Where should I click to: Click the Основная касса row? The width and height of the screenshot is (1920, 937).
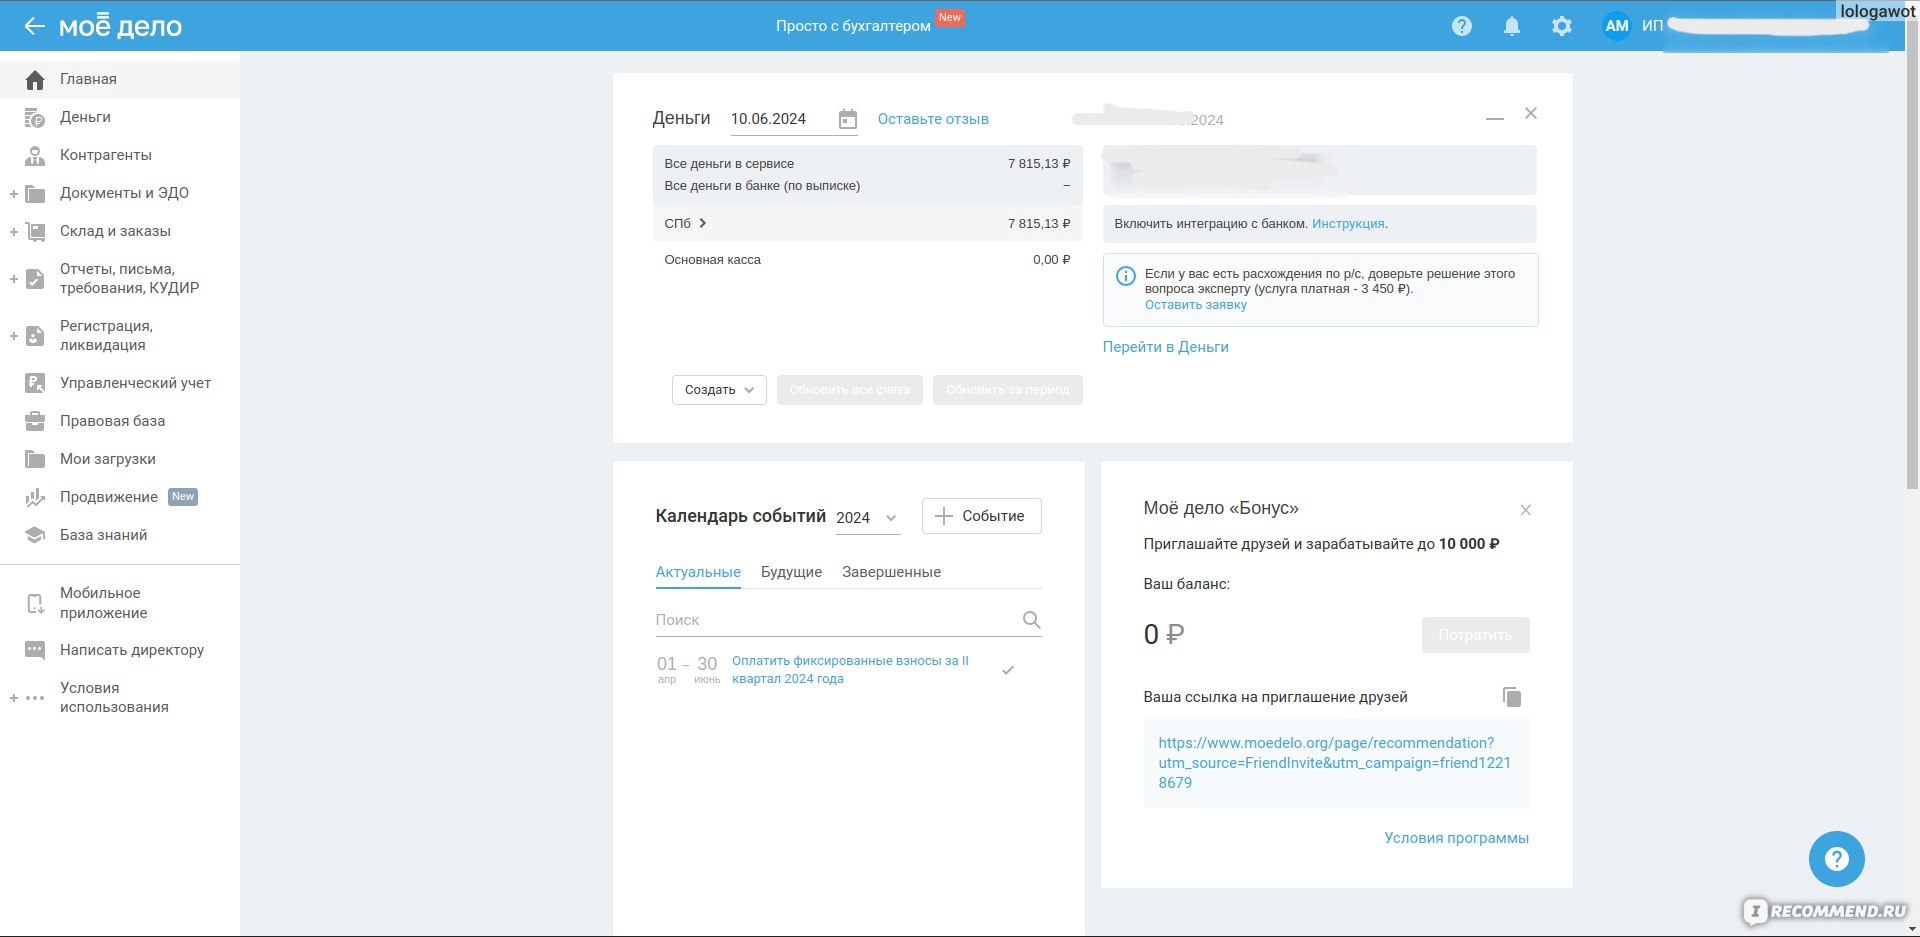pos(867,260)
